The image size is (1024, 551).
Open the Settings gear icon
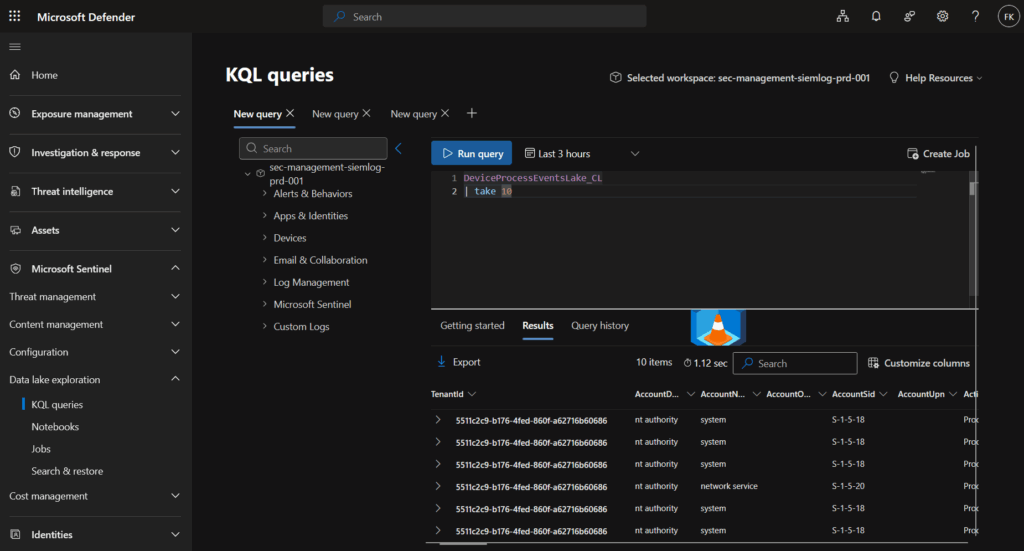point(942,16)
